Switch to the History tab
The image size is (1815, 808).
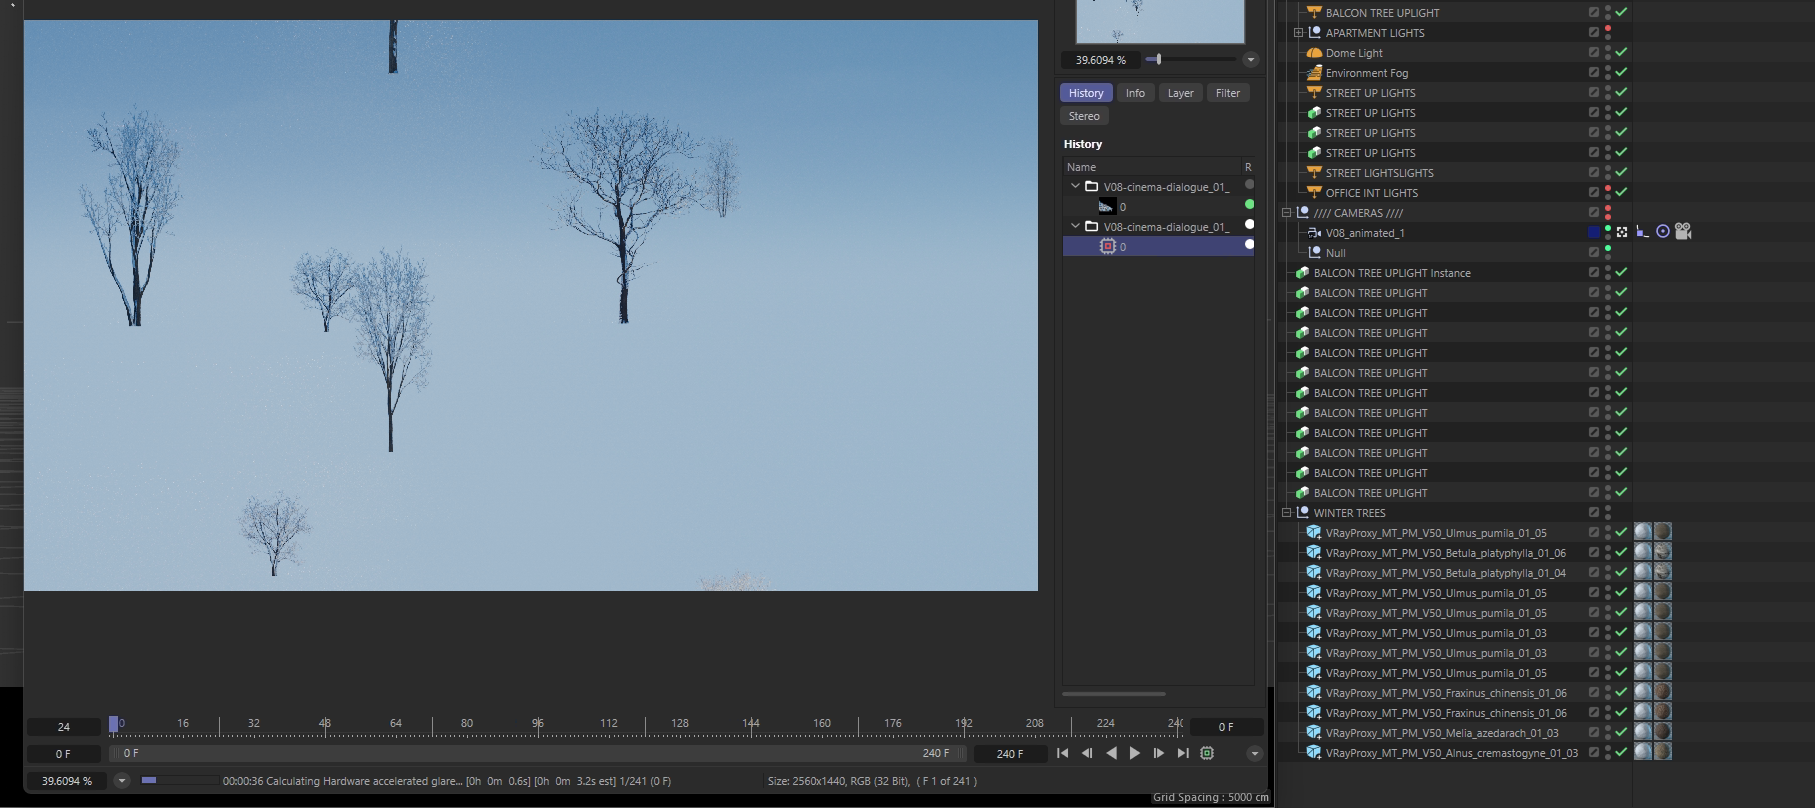1086,93
